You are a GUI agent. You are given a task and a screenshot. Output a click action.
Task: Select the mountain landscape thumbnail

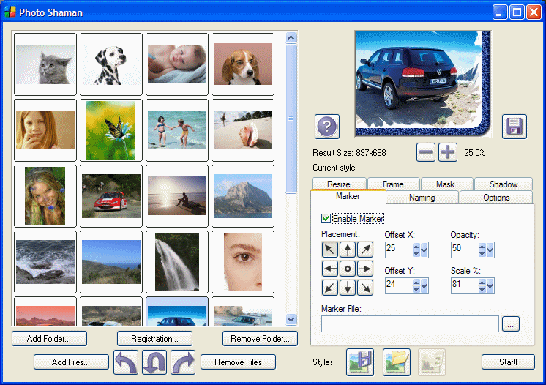pyautogui.click(x=243, y=196)
